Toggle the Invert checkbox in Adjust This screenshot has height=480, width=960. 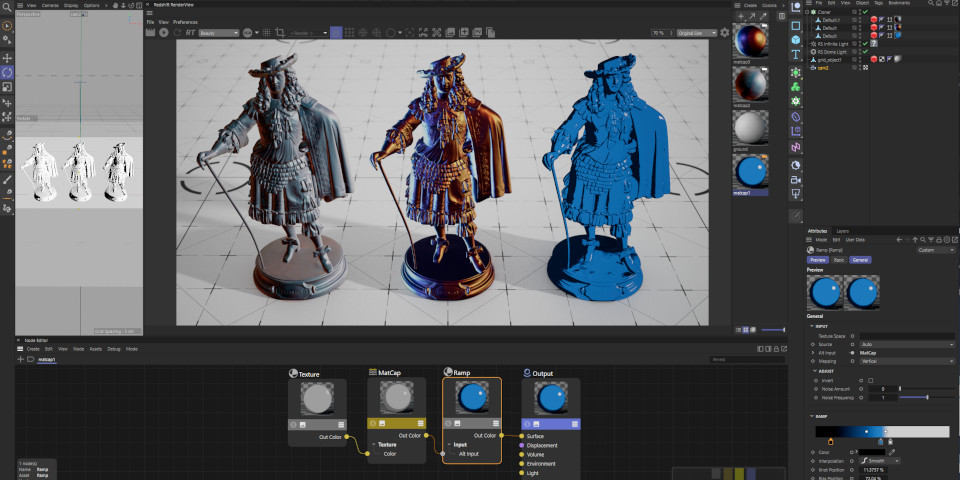870,380
